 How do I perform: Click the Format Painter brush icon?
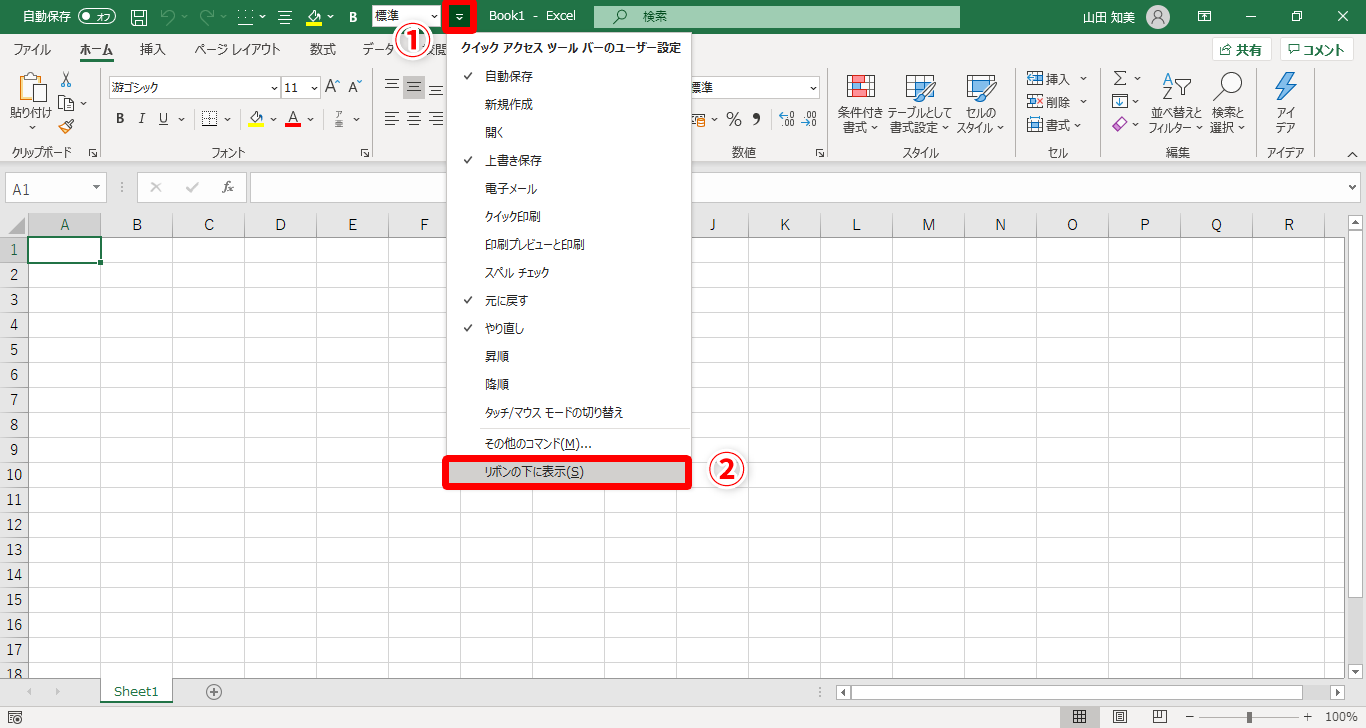66,126
